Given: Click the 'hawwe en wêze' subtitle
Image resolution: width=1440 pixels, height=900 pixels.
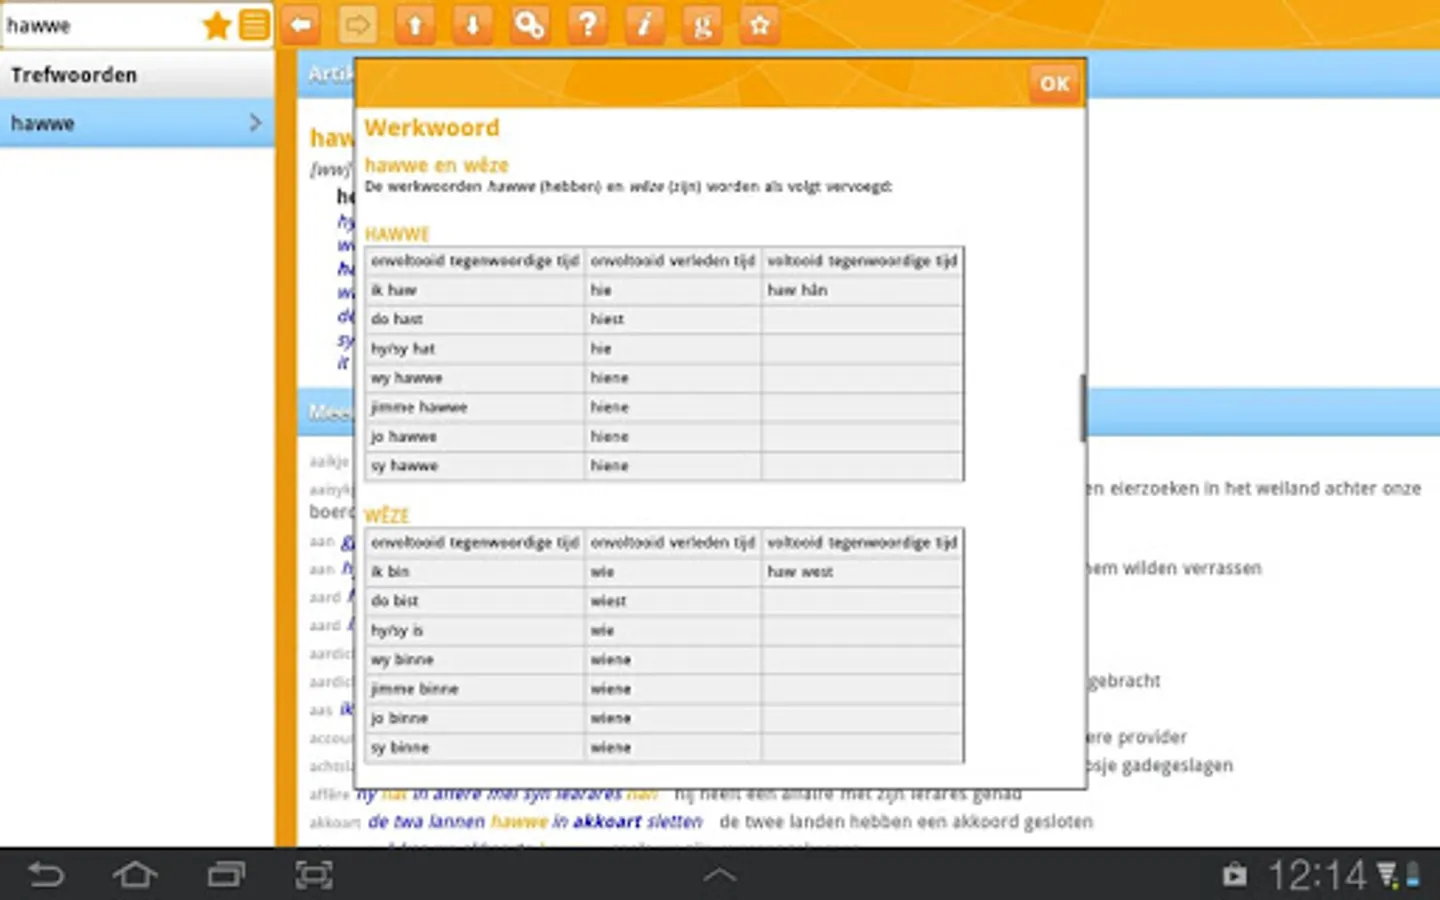Looking at the screenshot, I should (436, 165).
